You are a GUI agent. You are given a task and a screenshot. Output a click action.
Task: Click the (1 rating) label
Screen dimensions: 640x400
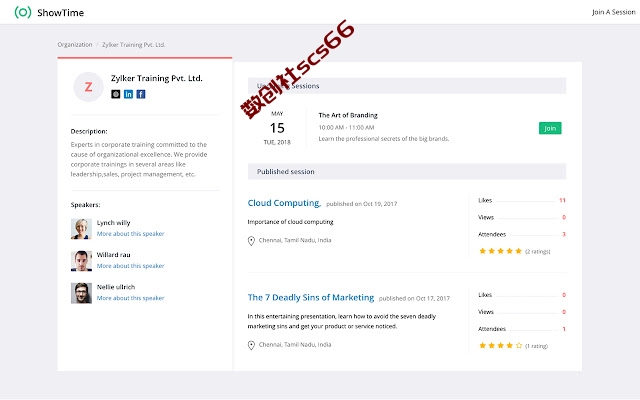536,346
